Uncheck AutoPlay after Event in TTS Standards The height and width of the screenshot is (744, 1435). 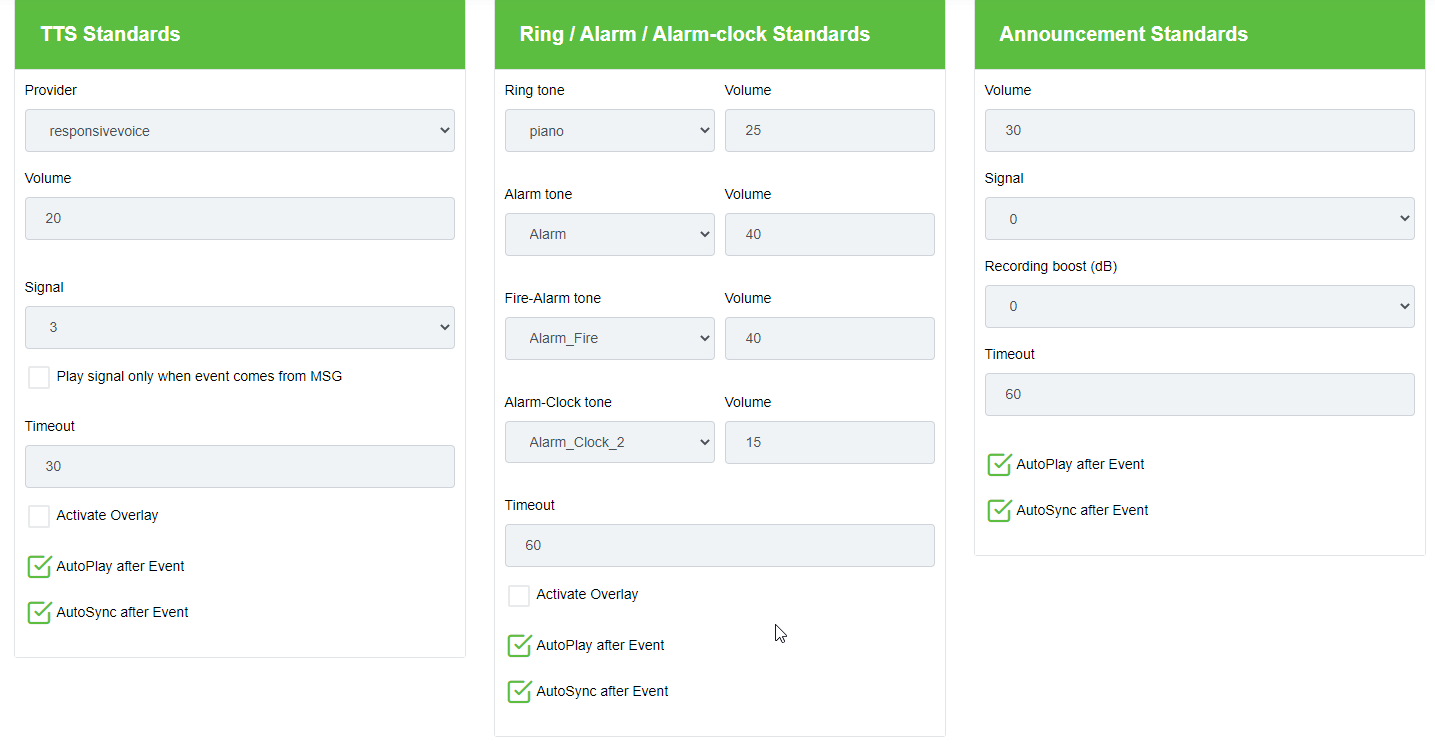click(39, 567)
